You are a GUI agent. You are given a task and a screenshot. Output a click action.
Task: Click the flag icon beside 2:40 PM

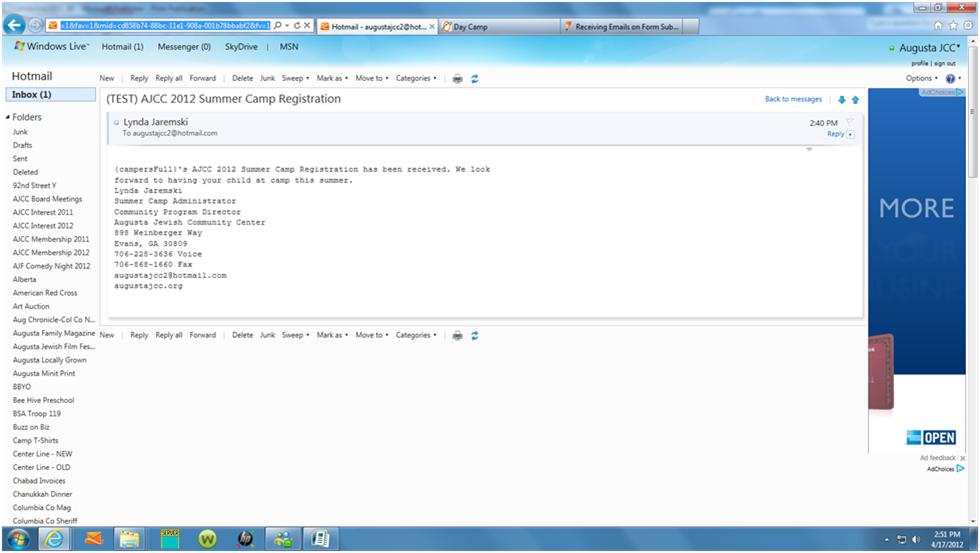[x=849, y=122]
